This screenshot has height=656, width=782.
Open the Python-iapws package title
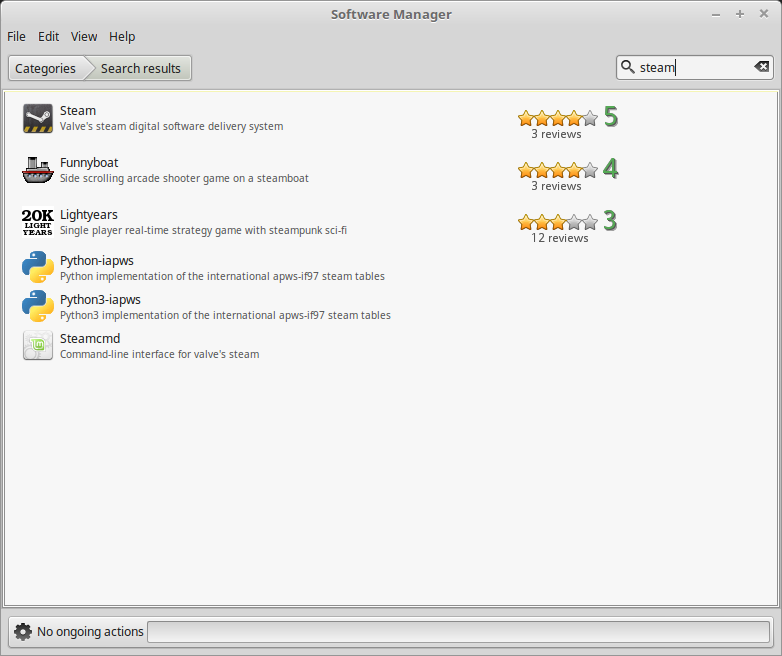pyautogui.click(x=97, y=261)
